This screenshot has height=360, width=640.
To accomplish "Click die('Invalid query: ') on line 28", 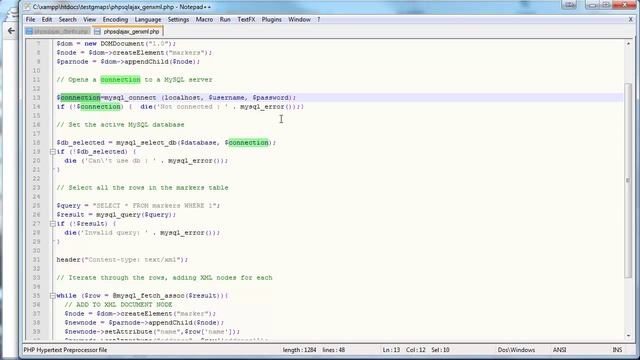I will (x=142, y=233).
